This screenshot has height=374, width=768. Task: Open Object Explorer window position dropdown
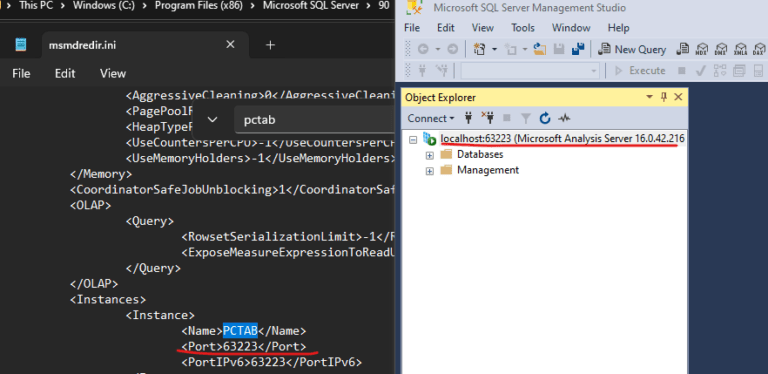point(649,97)
